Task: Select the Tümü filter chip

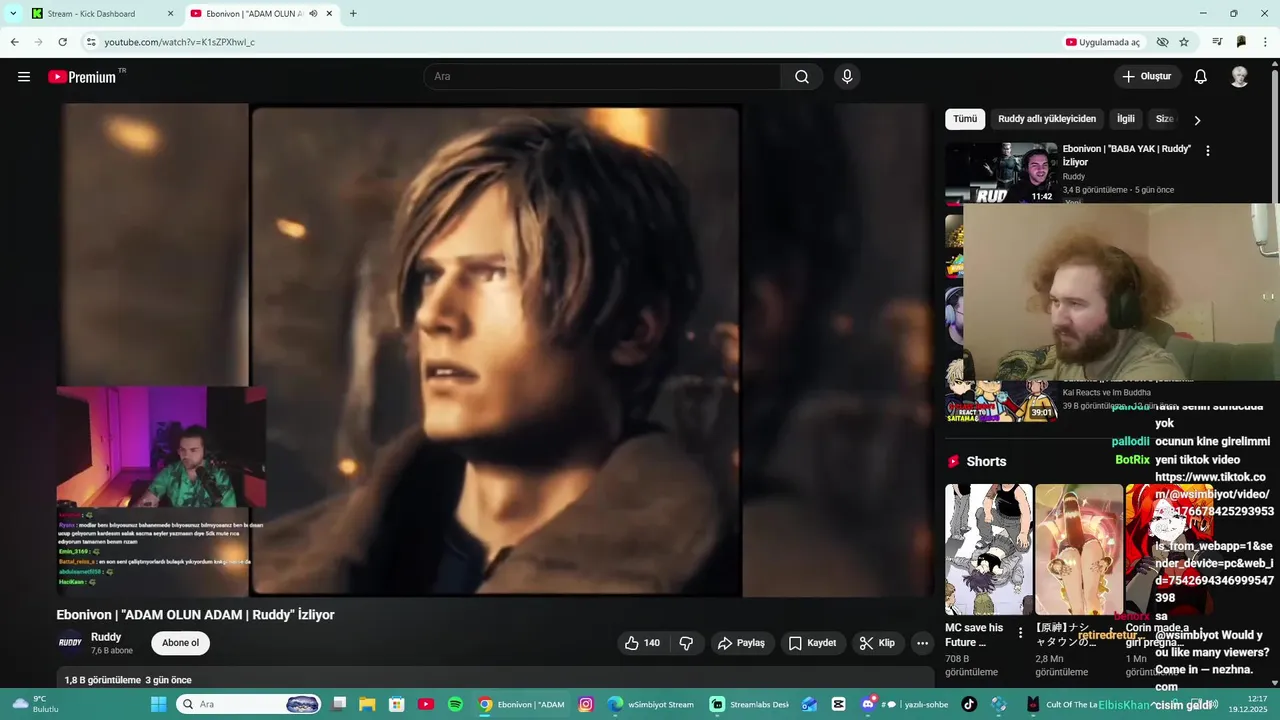Action: tap(965, 119)
